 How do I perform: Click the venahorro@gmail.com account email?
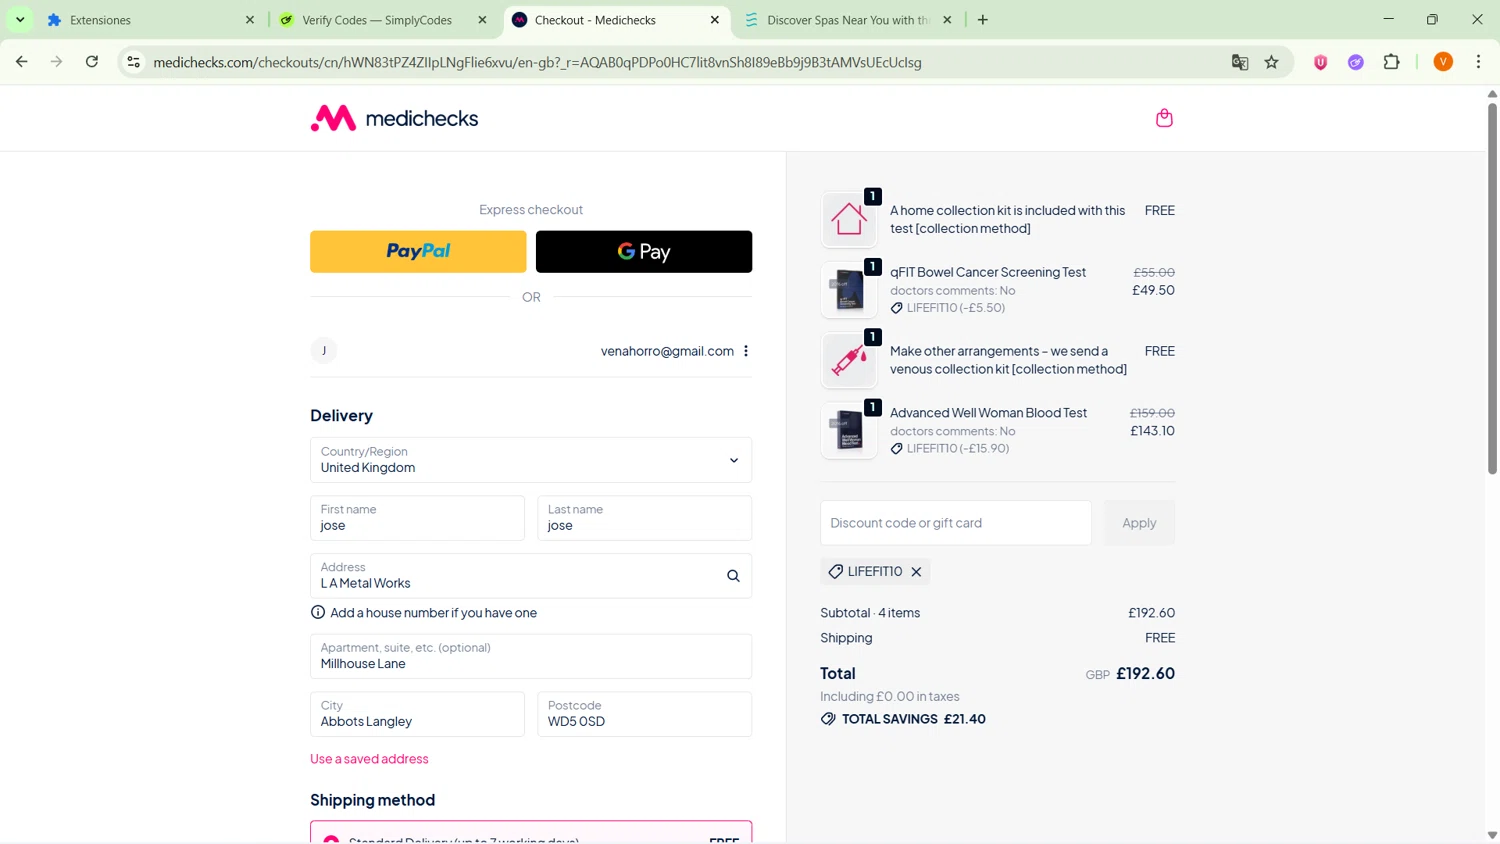click(667, 351)
